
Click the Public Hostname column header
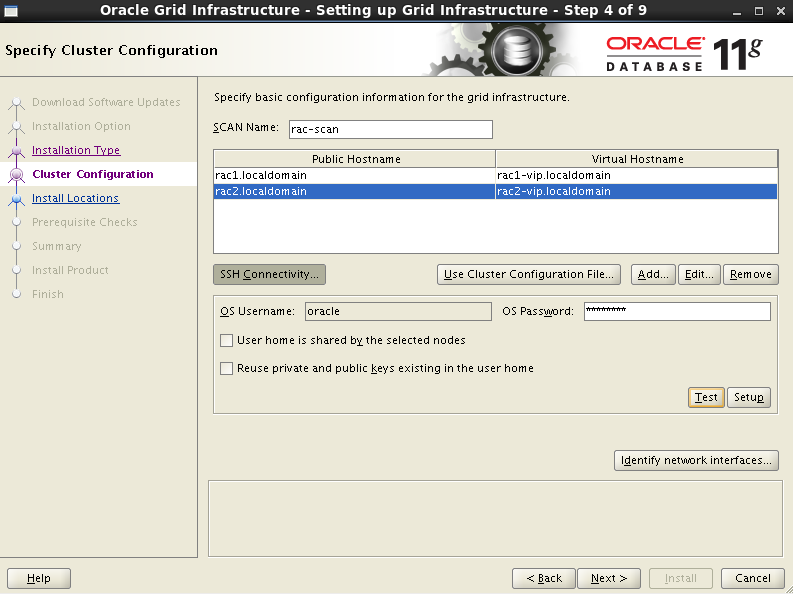point(355,159)
